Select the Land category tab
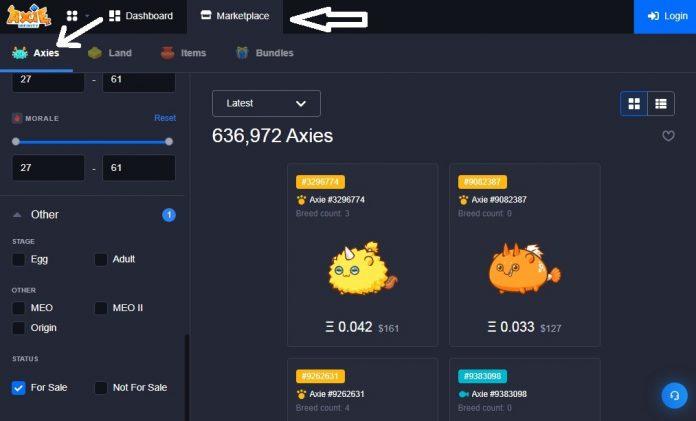The width and height of the screenshot is (696, 421). 110,53
